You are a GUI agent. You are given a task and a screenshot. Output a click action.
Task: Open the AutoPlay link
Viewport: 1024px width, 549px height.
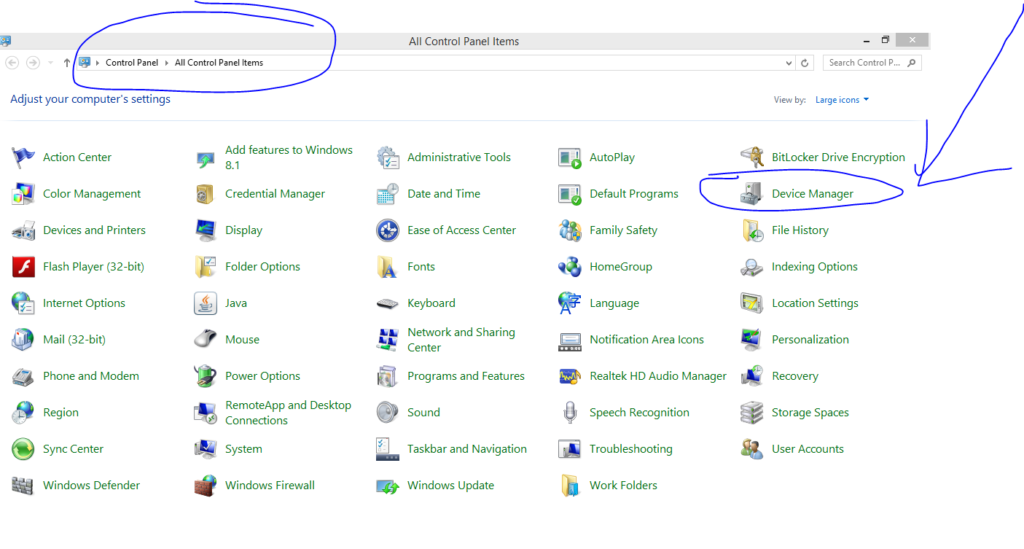click(x=612, y=157)
